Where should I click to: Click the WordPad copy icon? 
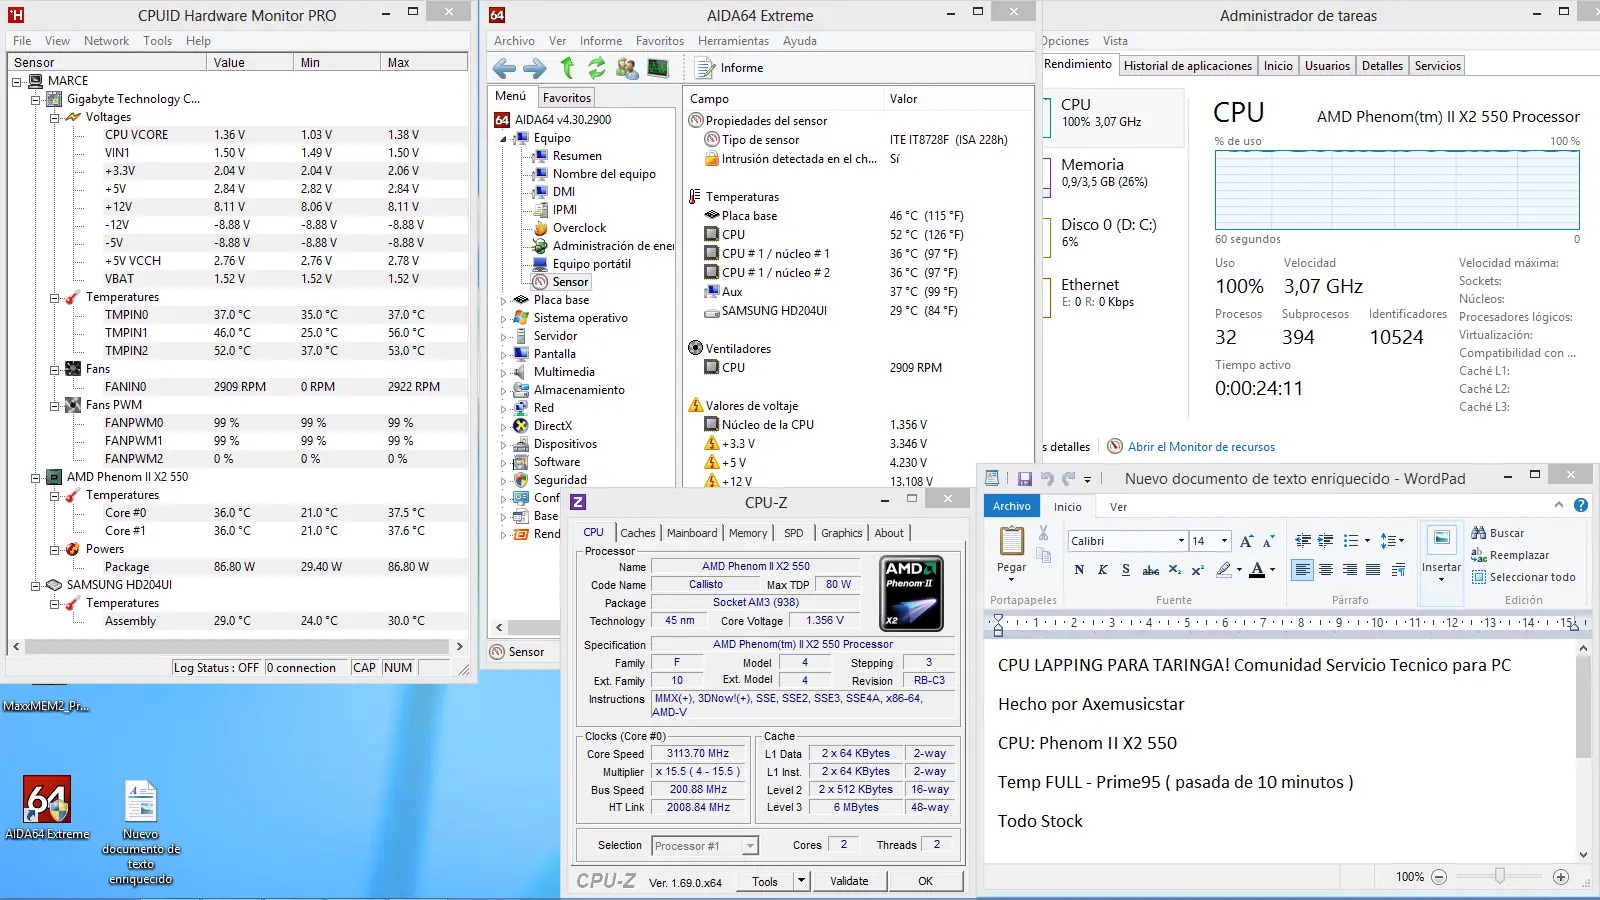tap(1044, 555)
